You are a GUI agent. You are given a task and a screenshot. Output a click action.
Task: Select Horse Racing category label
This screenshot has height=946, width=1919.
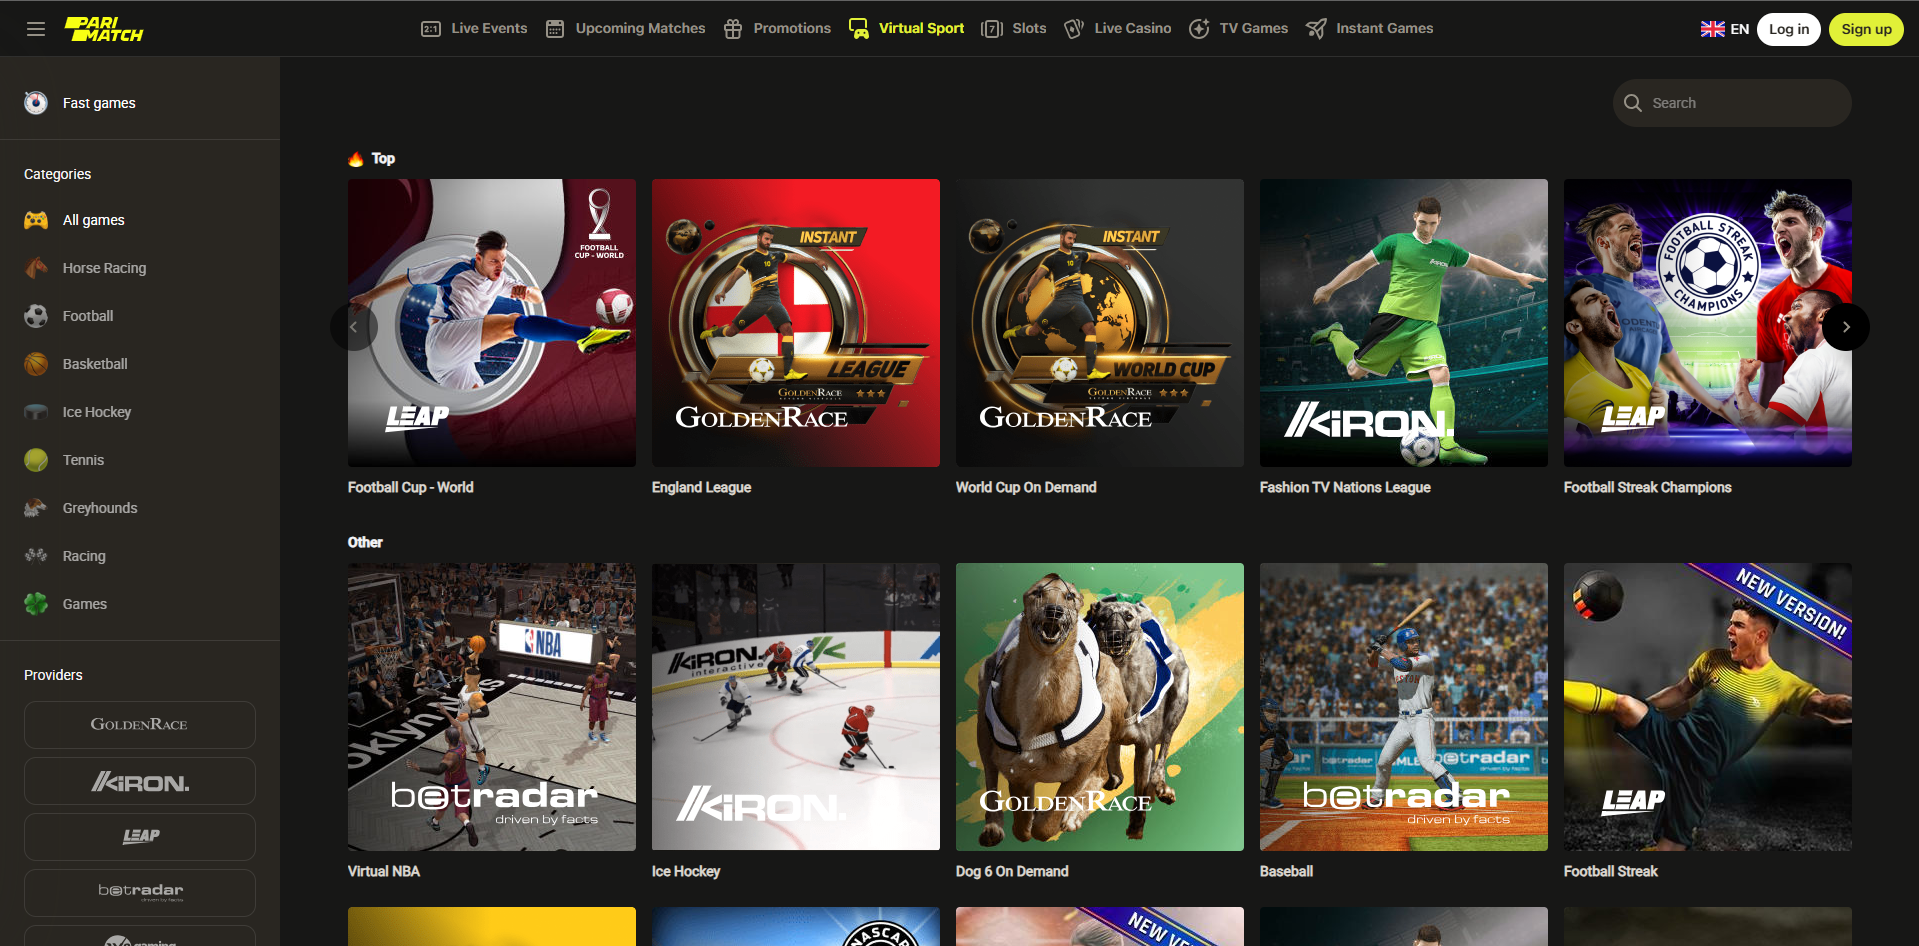point(104,268)
